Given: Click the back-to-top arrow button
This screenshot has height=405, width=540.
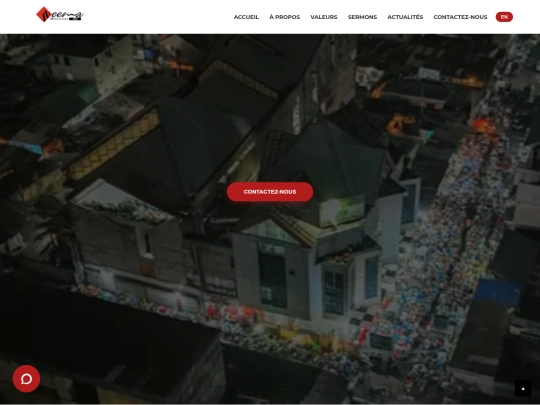Looking at the screenshot, I should pyautogui.click(x=523, y=388).
